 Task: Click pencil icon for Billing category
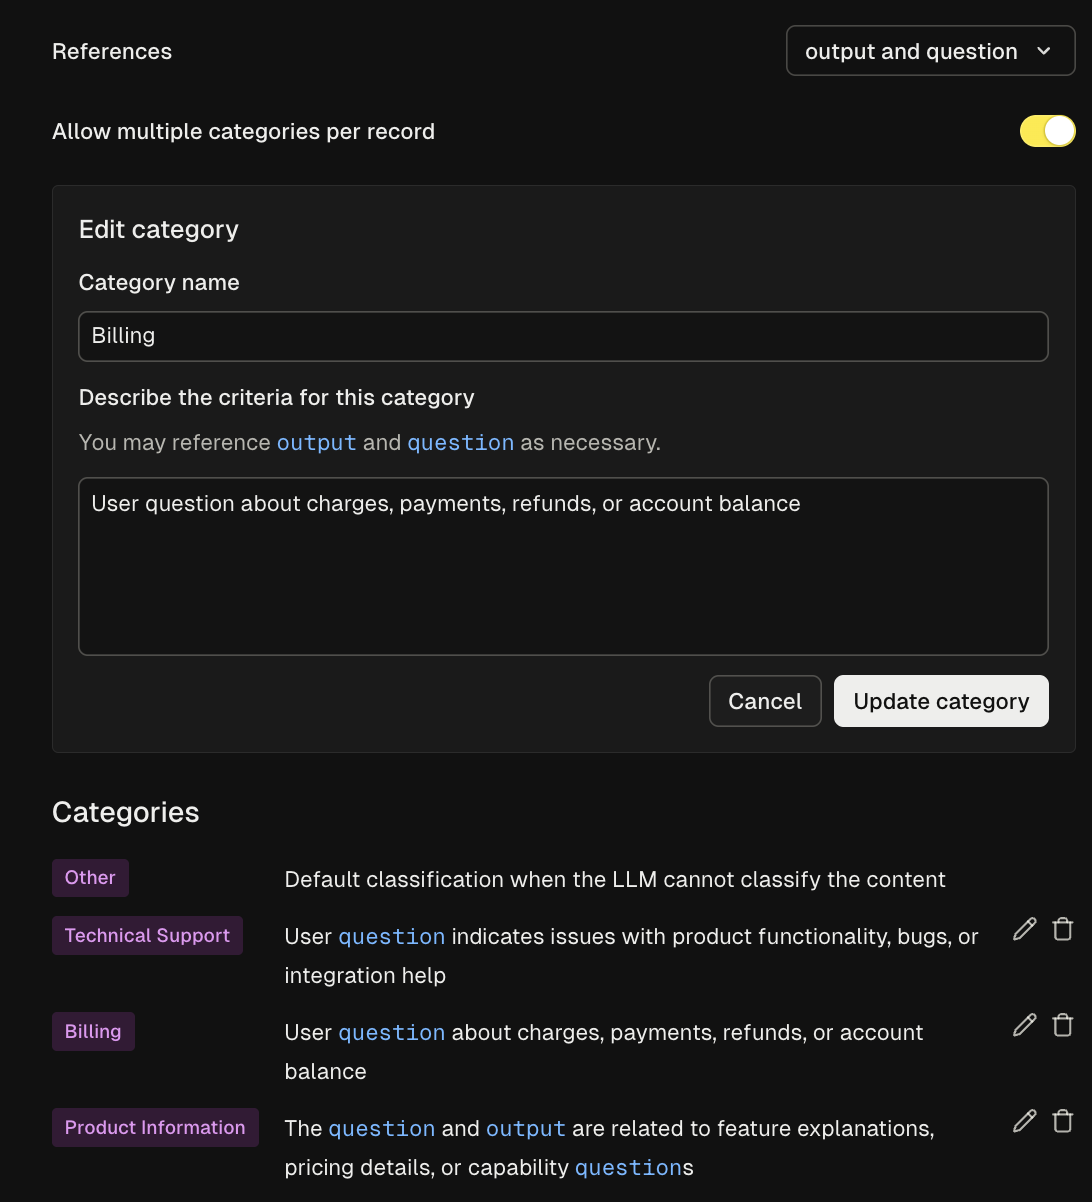click(1024, 1026)
